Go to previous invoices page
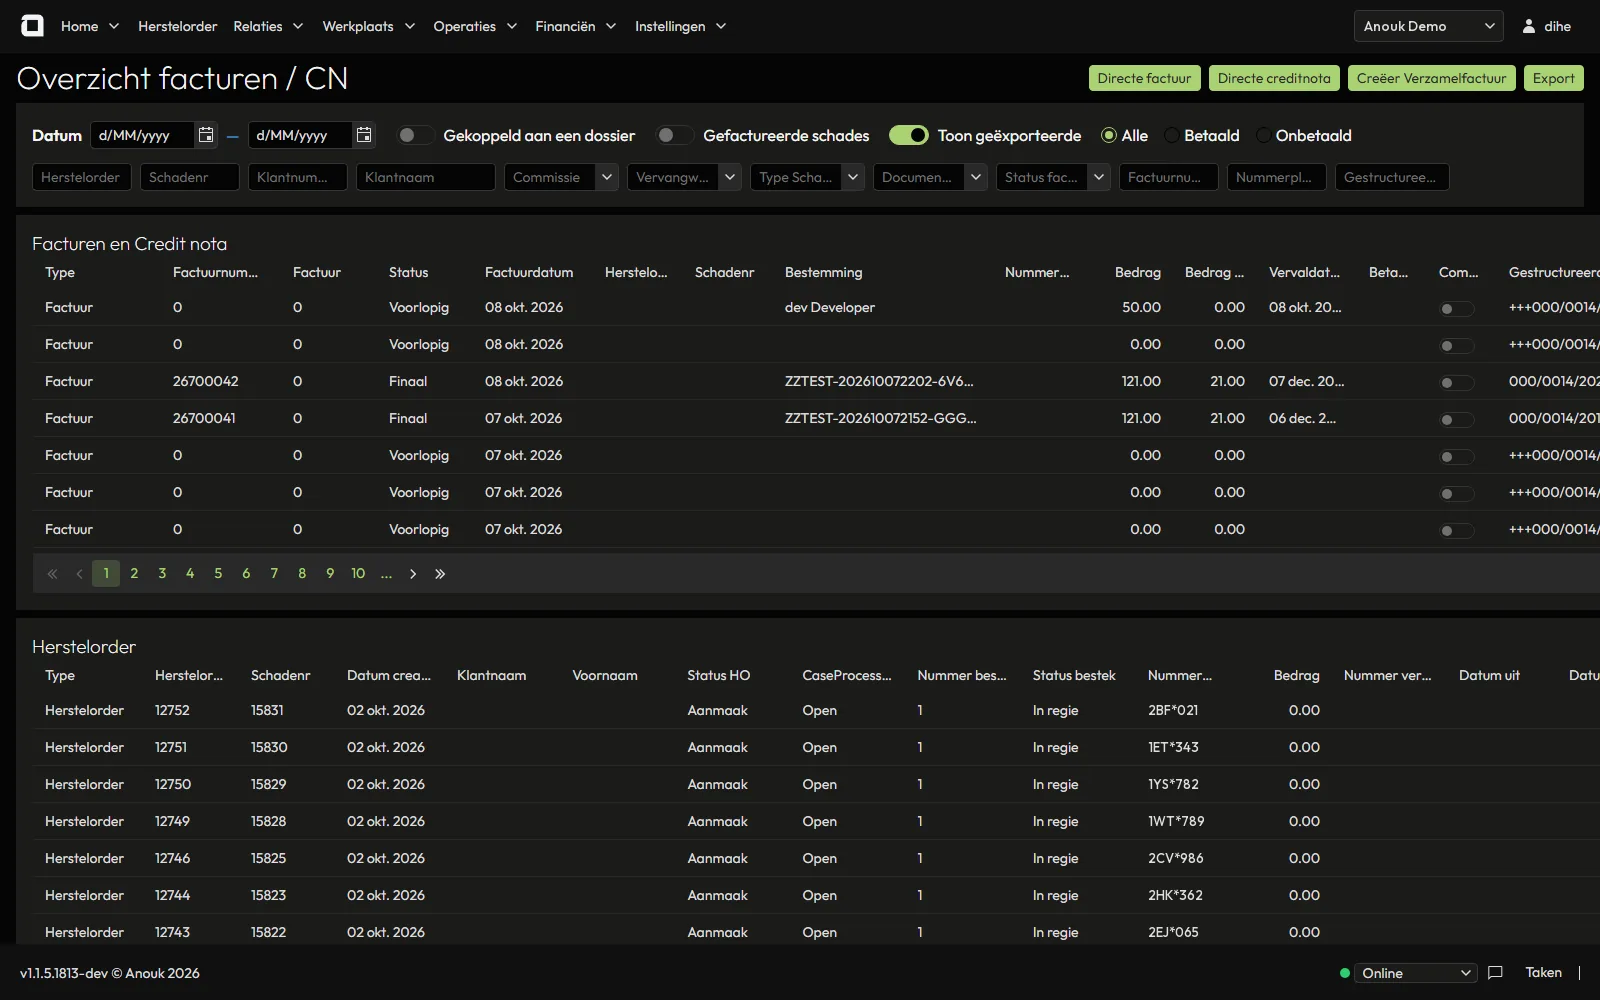Screen dimensions: 1600x1000 point(79,574)
